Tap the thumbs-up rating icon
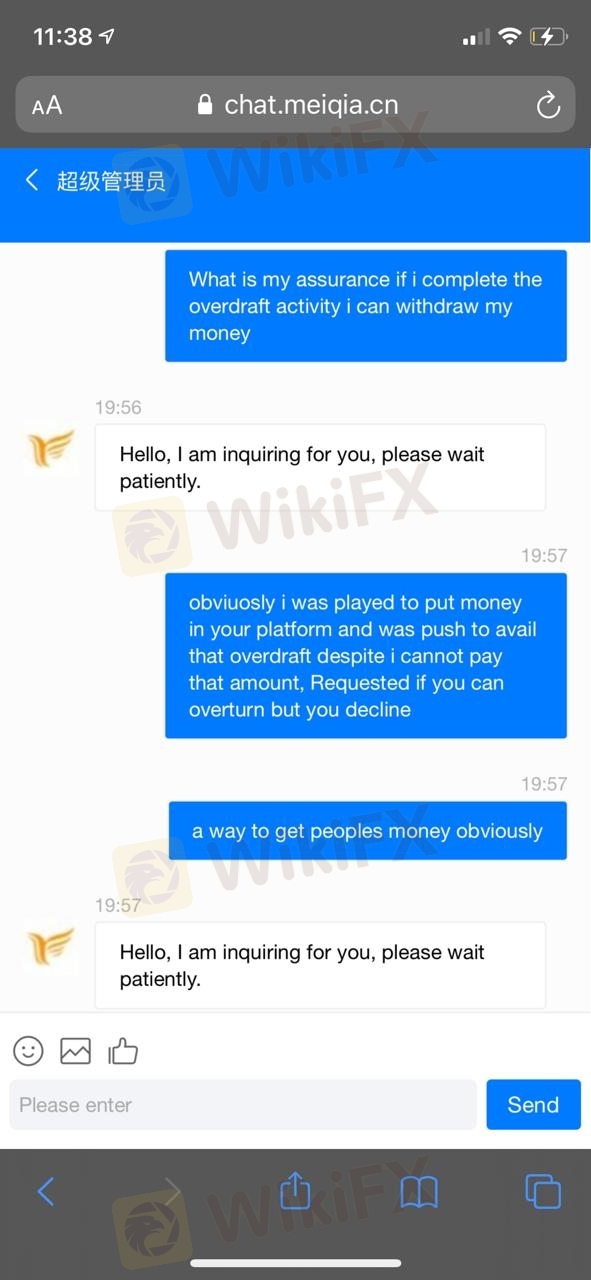Viewport: 591px width, 1280px height. [x=123, y=1050]
